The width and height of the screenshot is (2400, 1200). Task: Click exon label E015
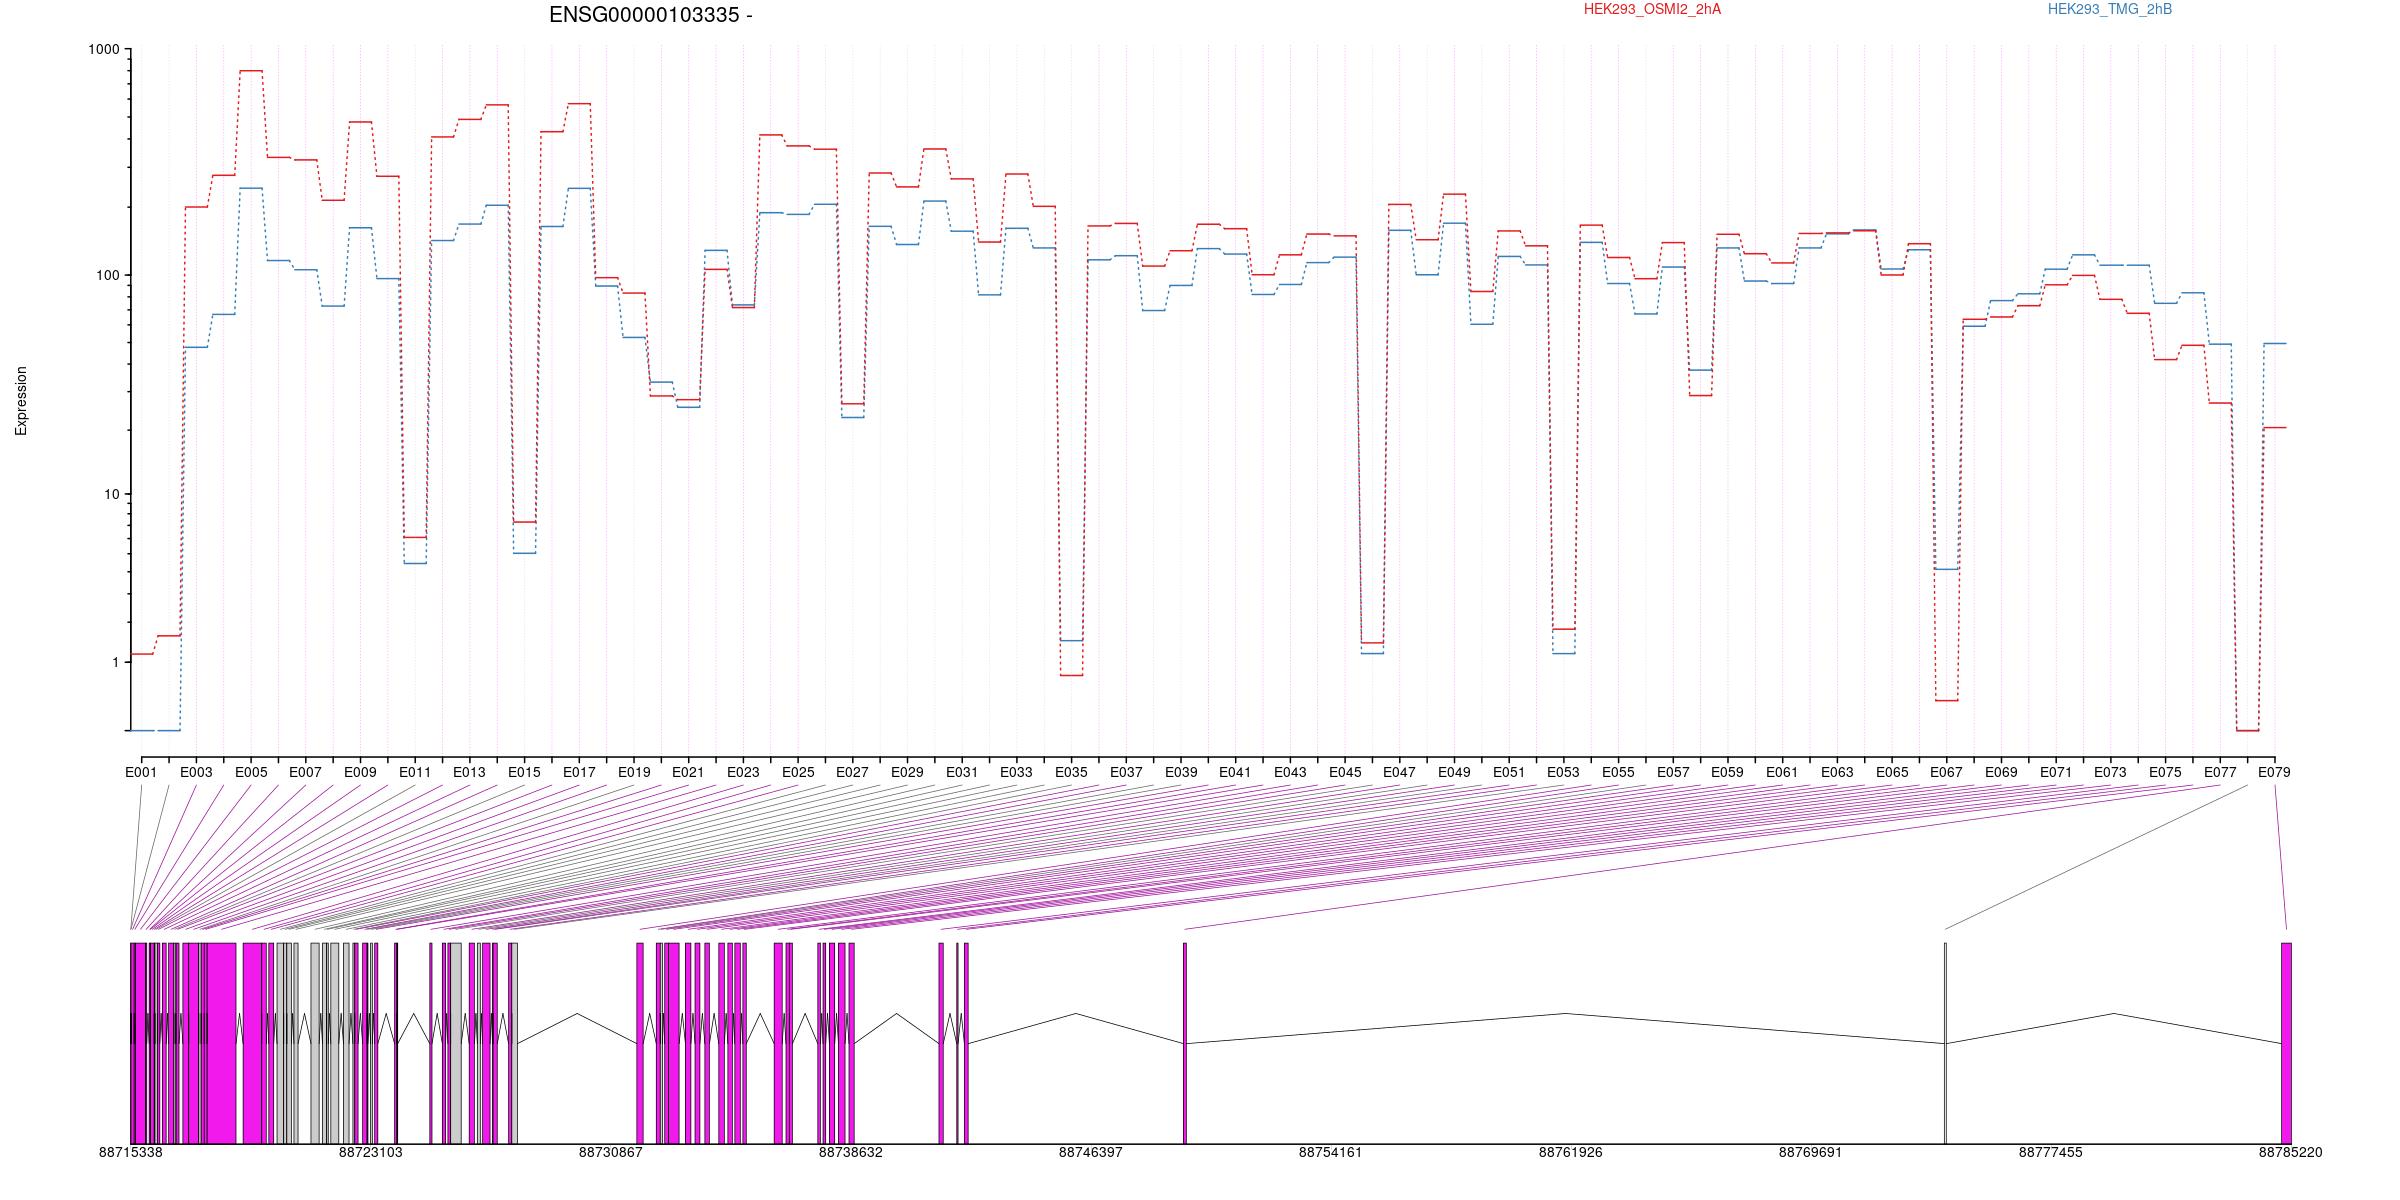[x=524, y=772]
